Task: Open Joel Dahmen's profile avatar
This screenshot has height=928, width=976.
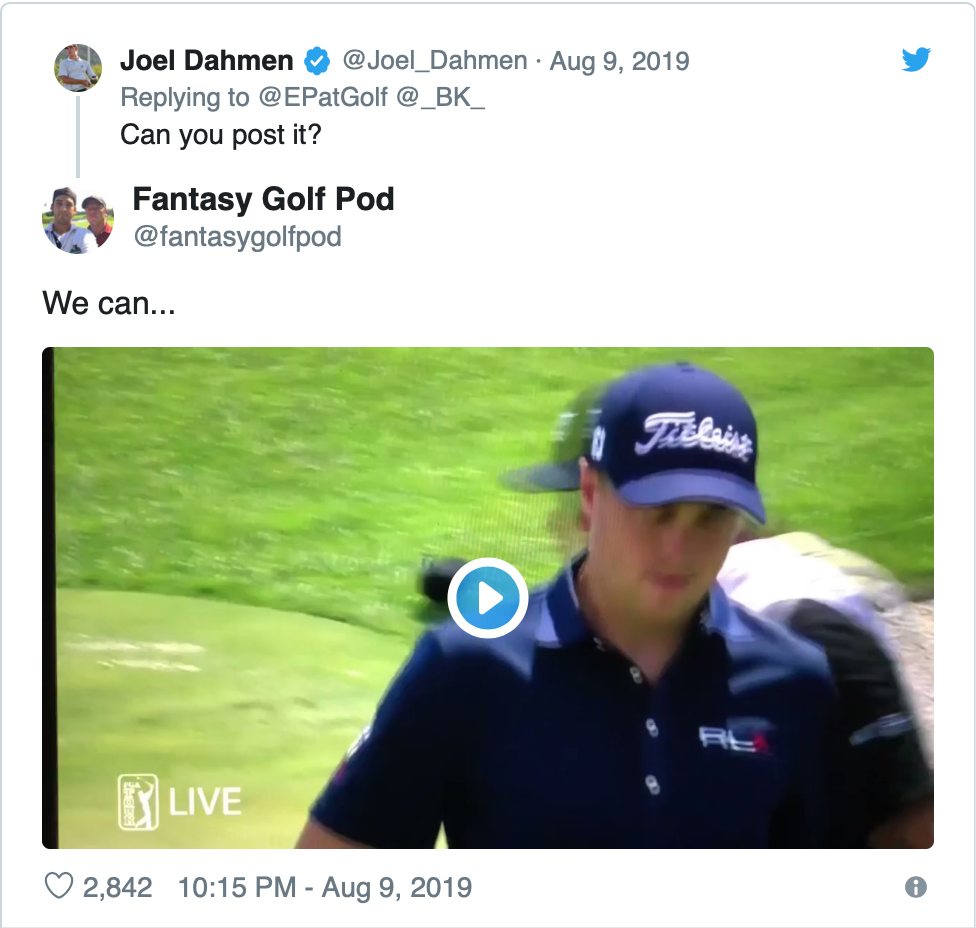Action: click(78, 68)
